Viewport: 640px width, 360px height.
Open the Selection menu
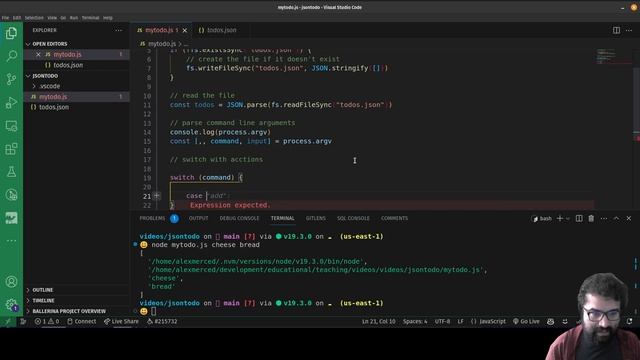point(34,18)
